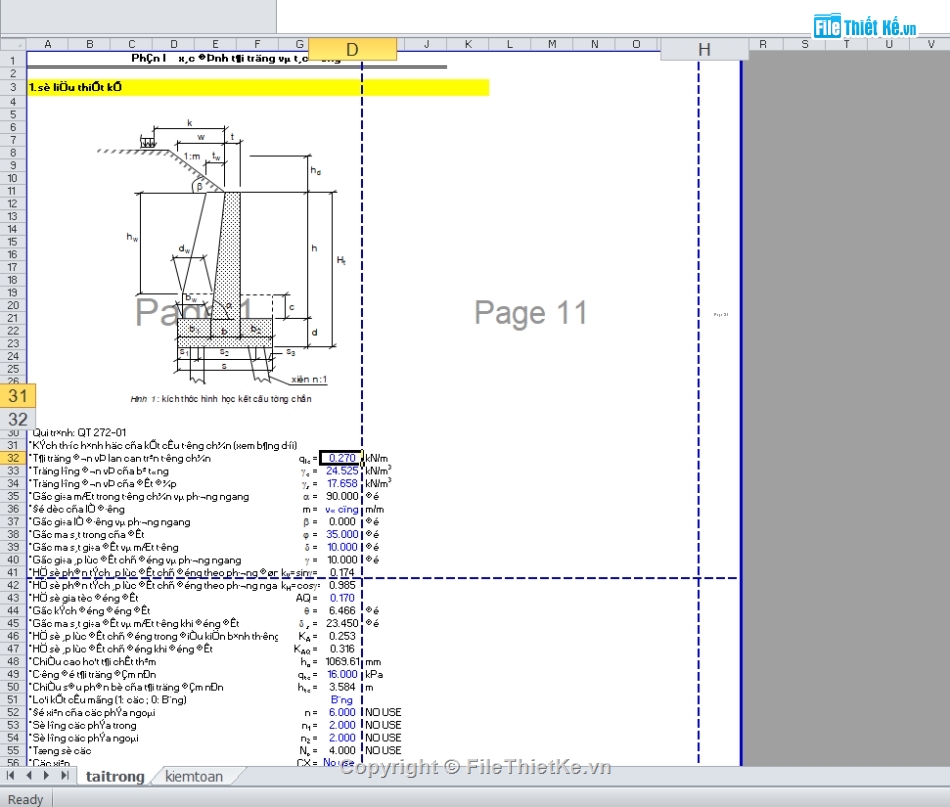
Task: Select row 3 header
Action: [13, 87]
